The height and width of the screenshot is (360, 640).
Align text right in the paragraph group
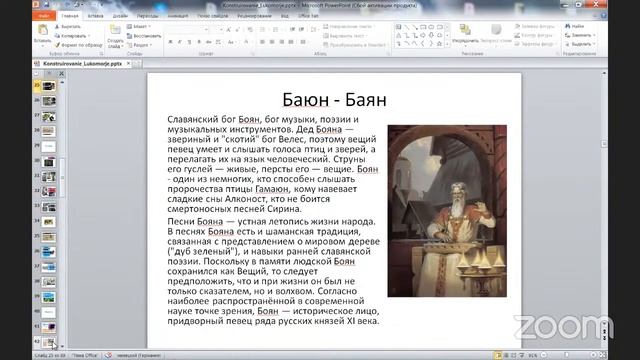(282, 42)
